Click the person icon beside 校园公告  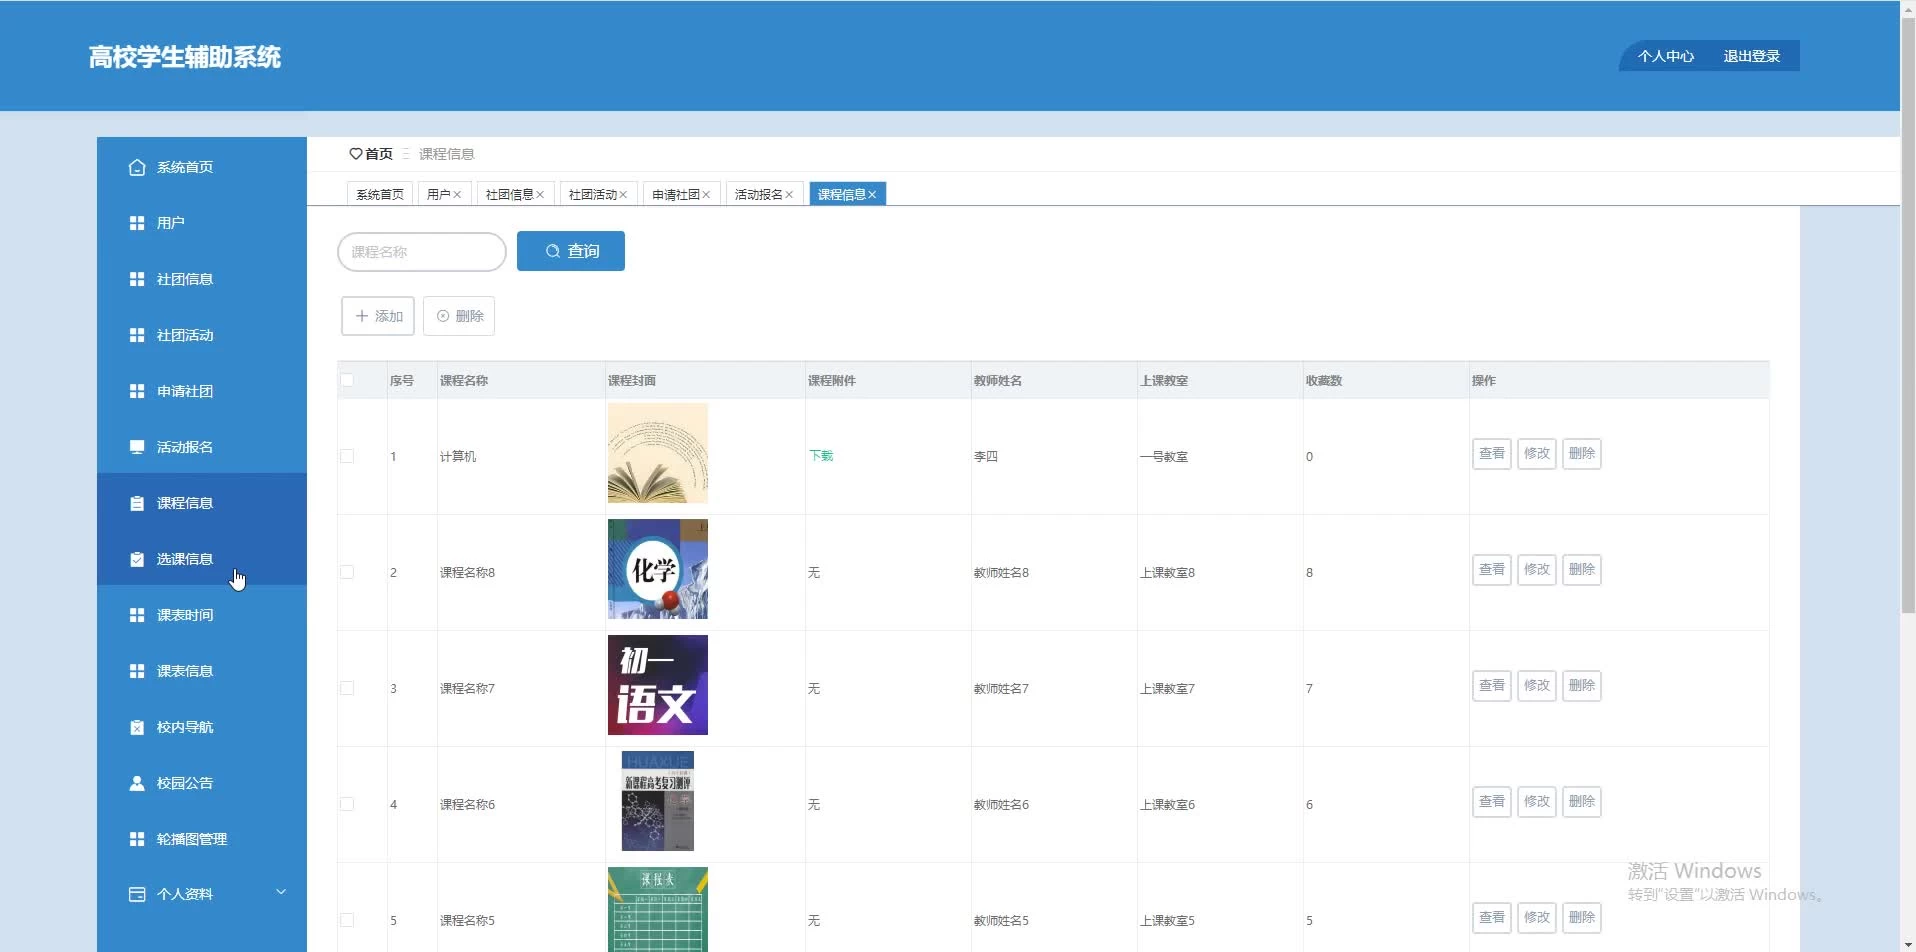137,783
